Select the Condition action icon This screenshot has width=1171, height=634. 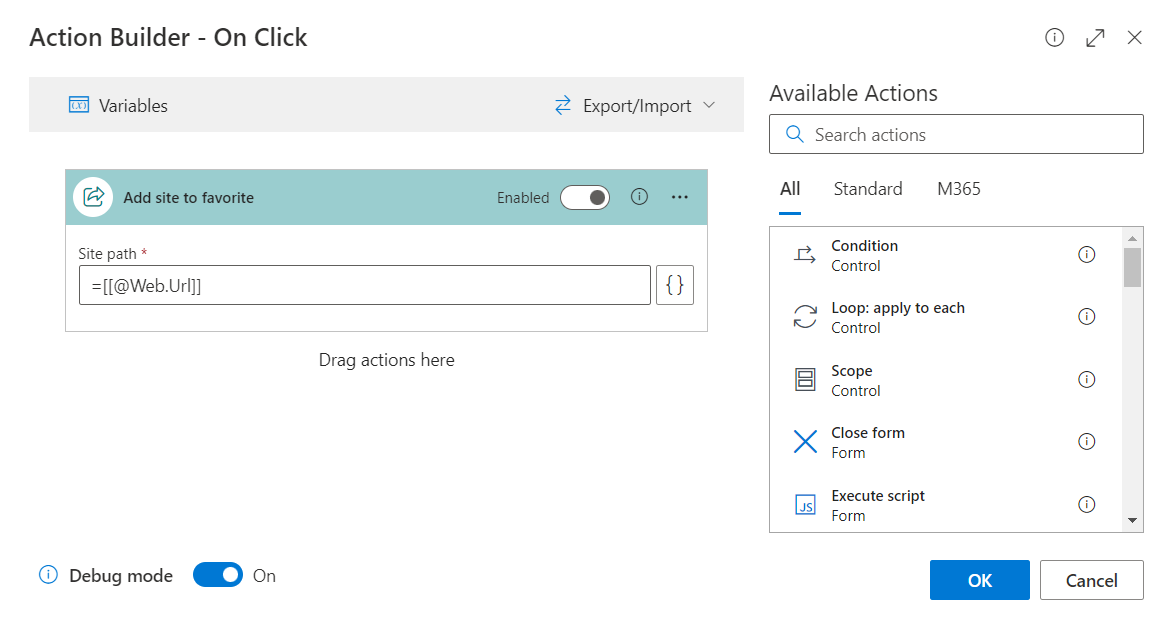pos(805,255)
